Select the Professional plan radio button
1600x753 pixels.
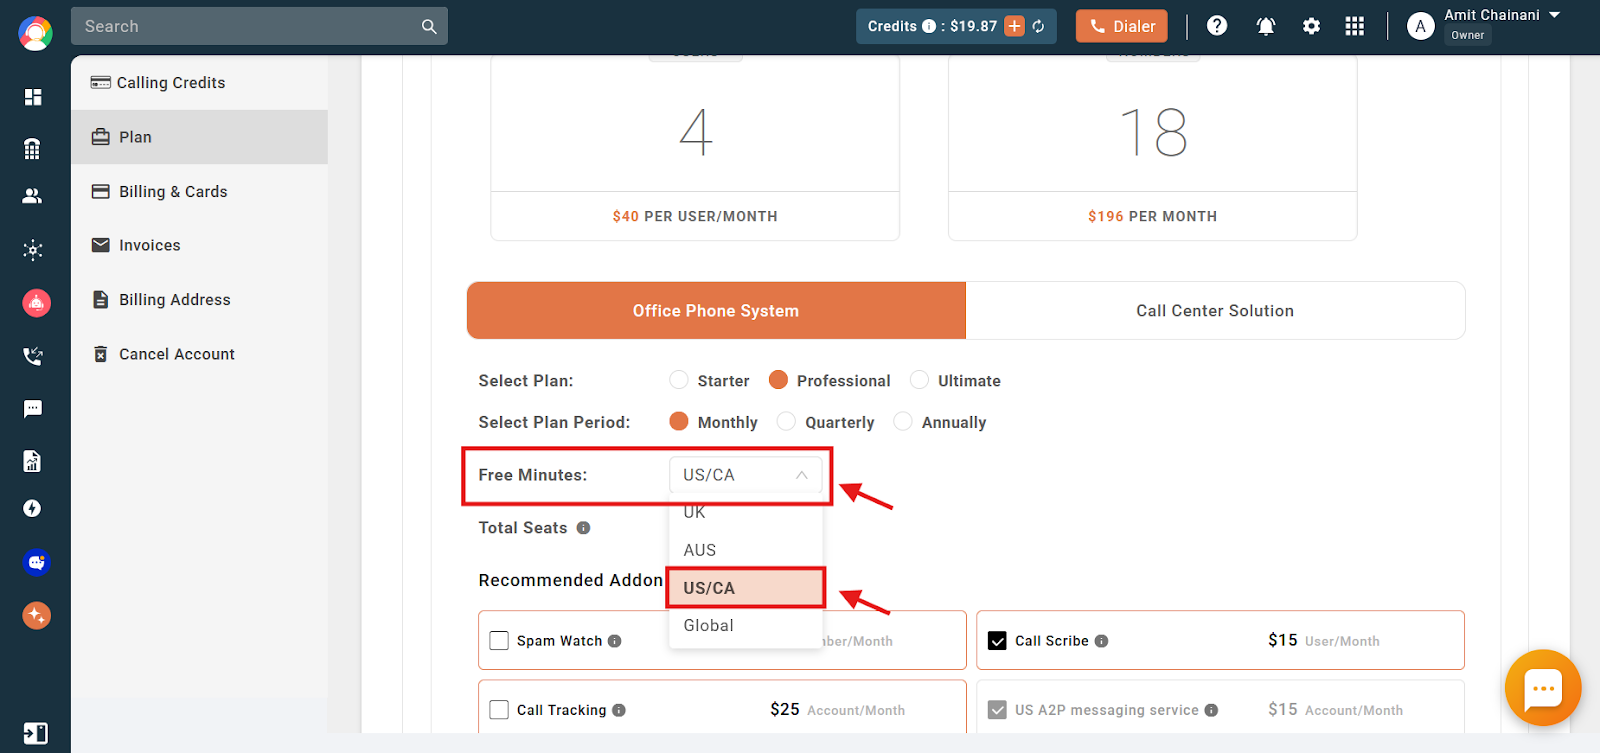(778, 380)
